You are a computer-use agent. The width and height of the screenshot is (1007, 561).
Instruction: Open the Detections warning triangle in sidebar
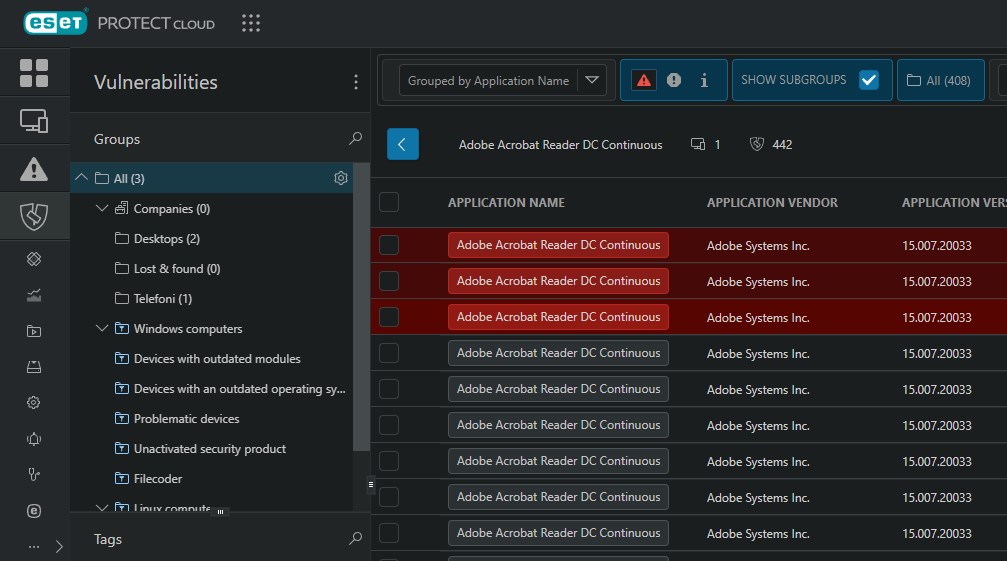point(34,169)
